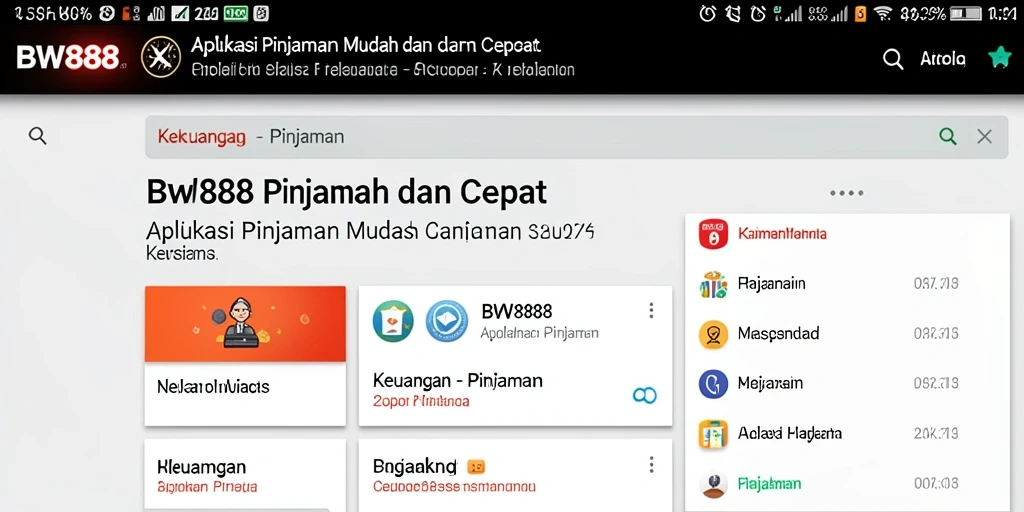Open the BW8888 app title

tap(517, 311)
